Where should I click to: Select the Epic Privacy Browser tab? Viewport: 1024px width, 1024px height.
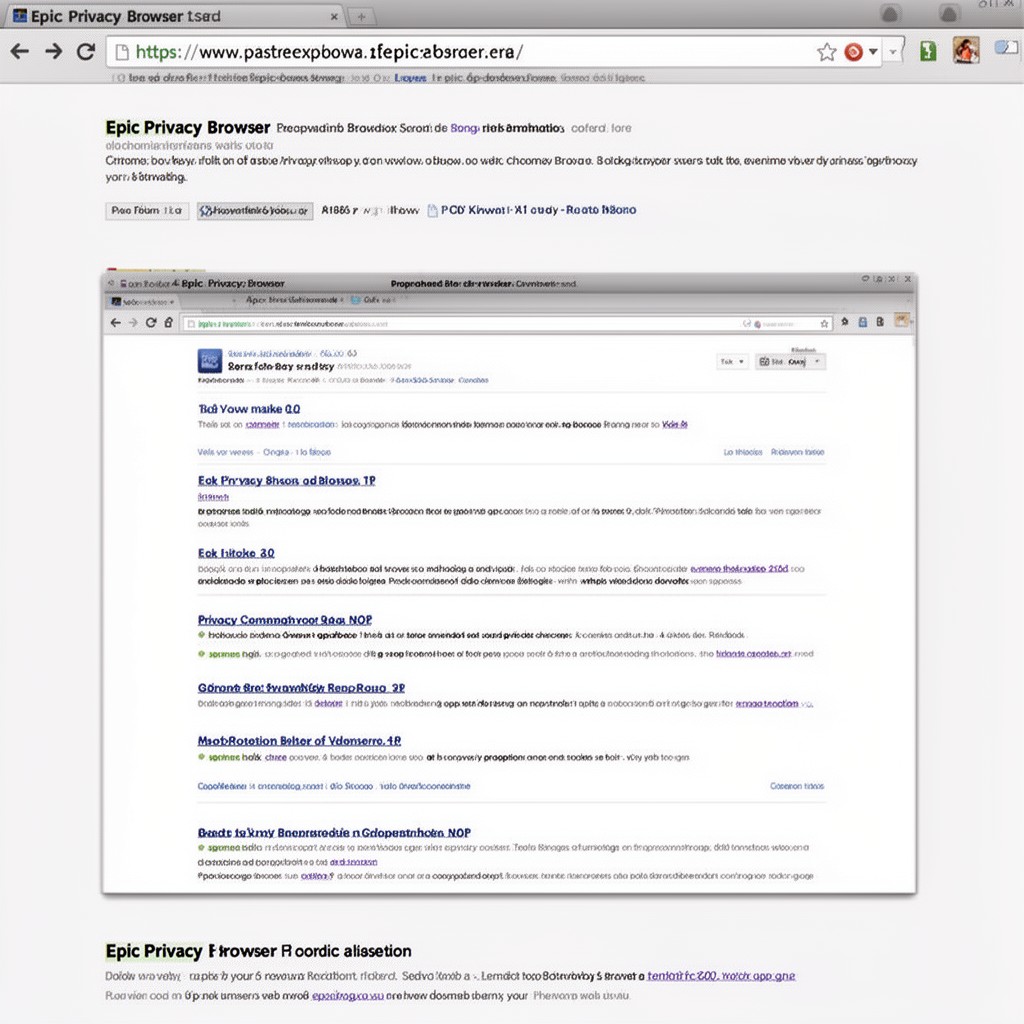[173, 16]
